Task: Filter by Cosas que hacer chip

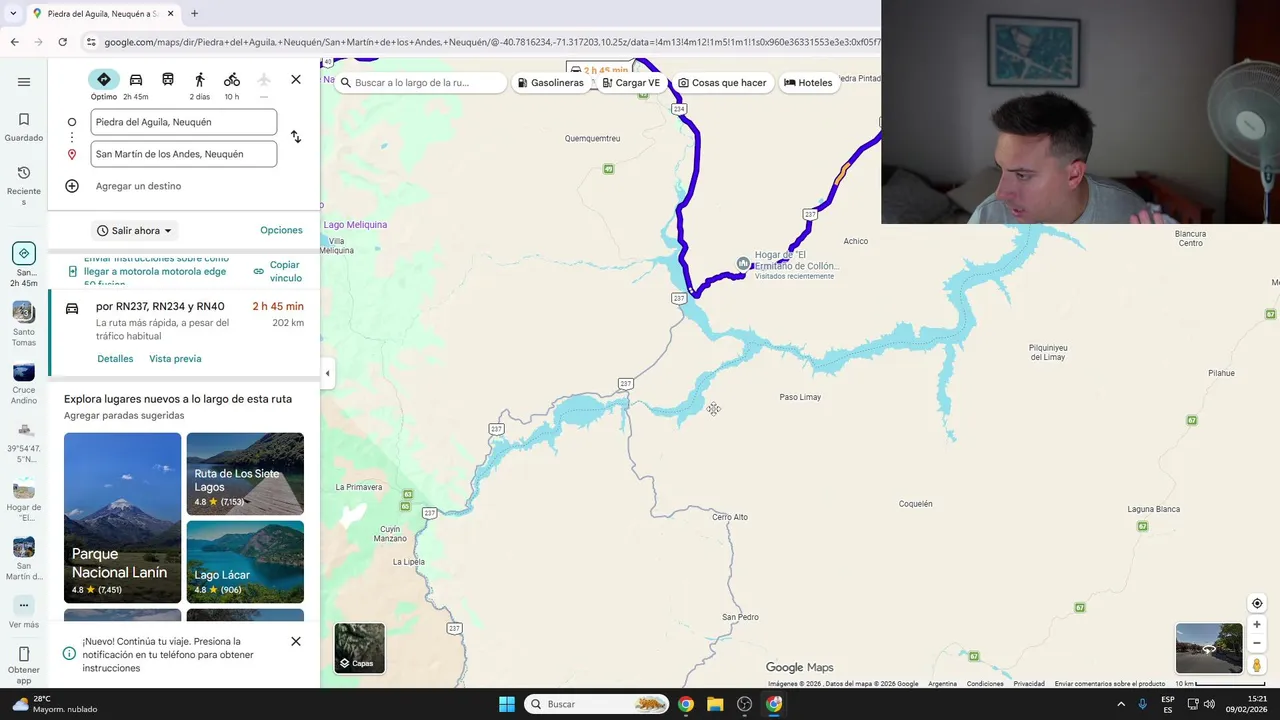Action: click(722, 83)
